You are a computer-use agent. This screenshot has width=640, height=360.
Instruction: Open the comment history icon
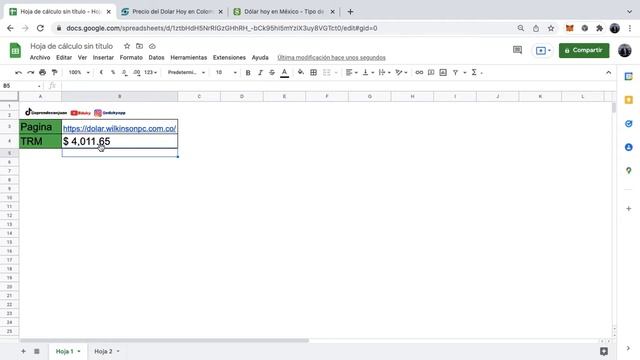click(518, 50)
